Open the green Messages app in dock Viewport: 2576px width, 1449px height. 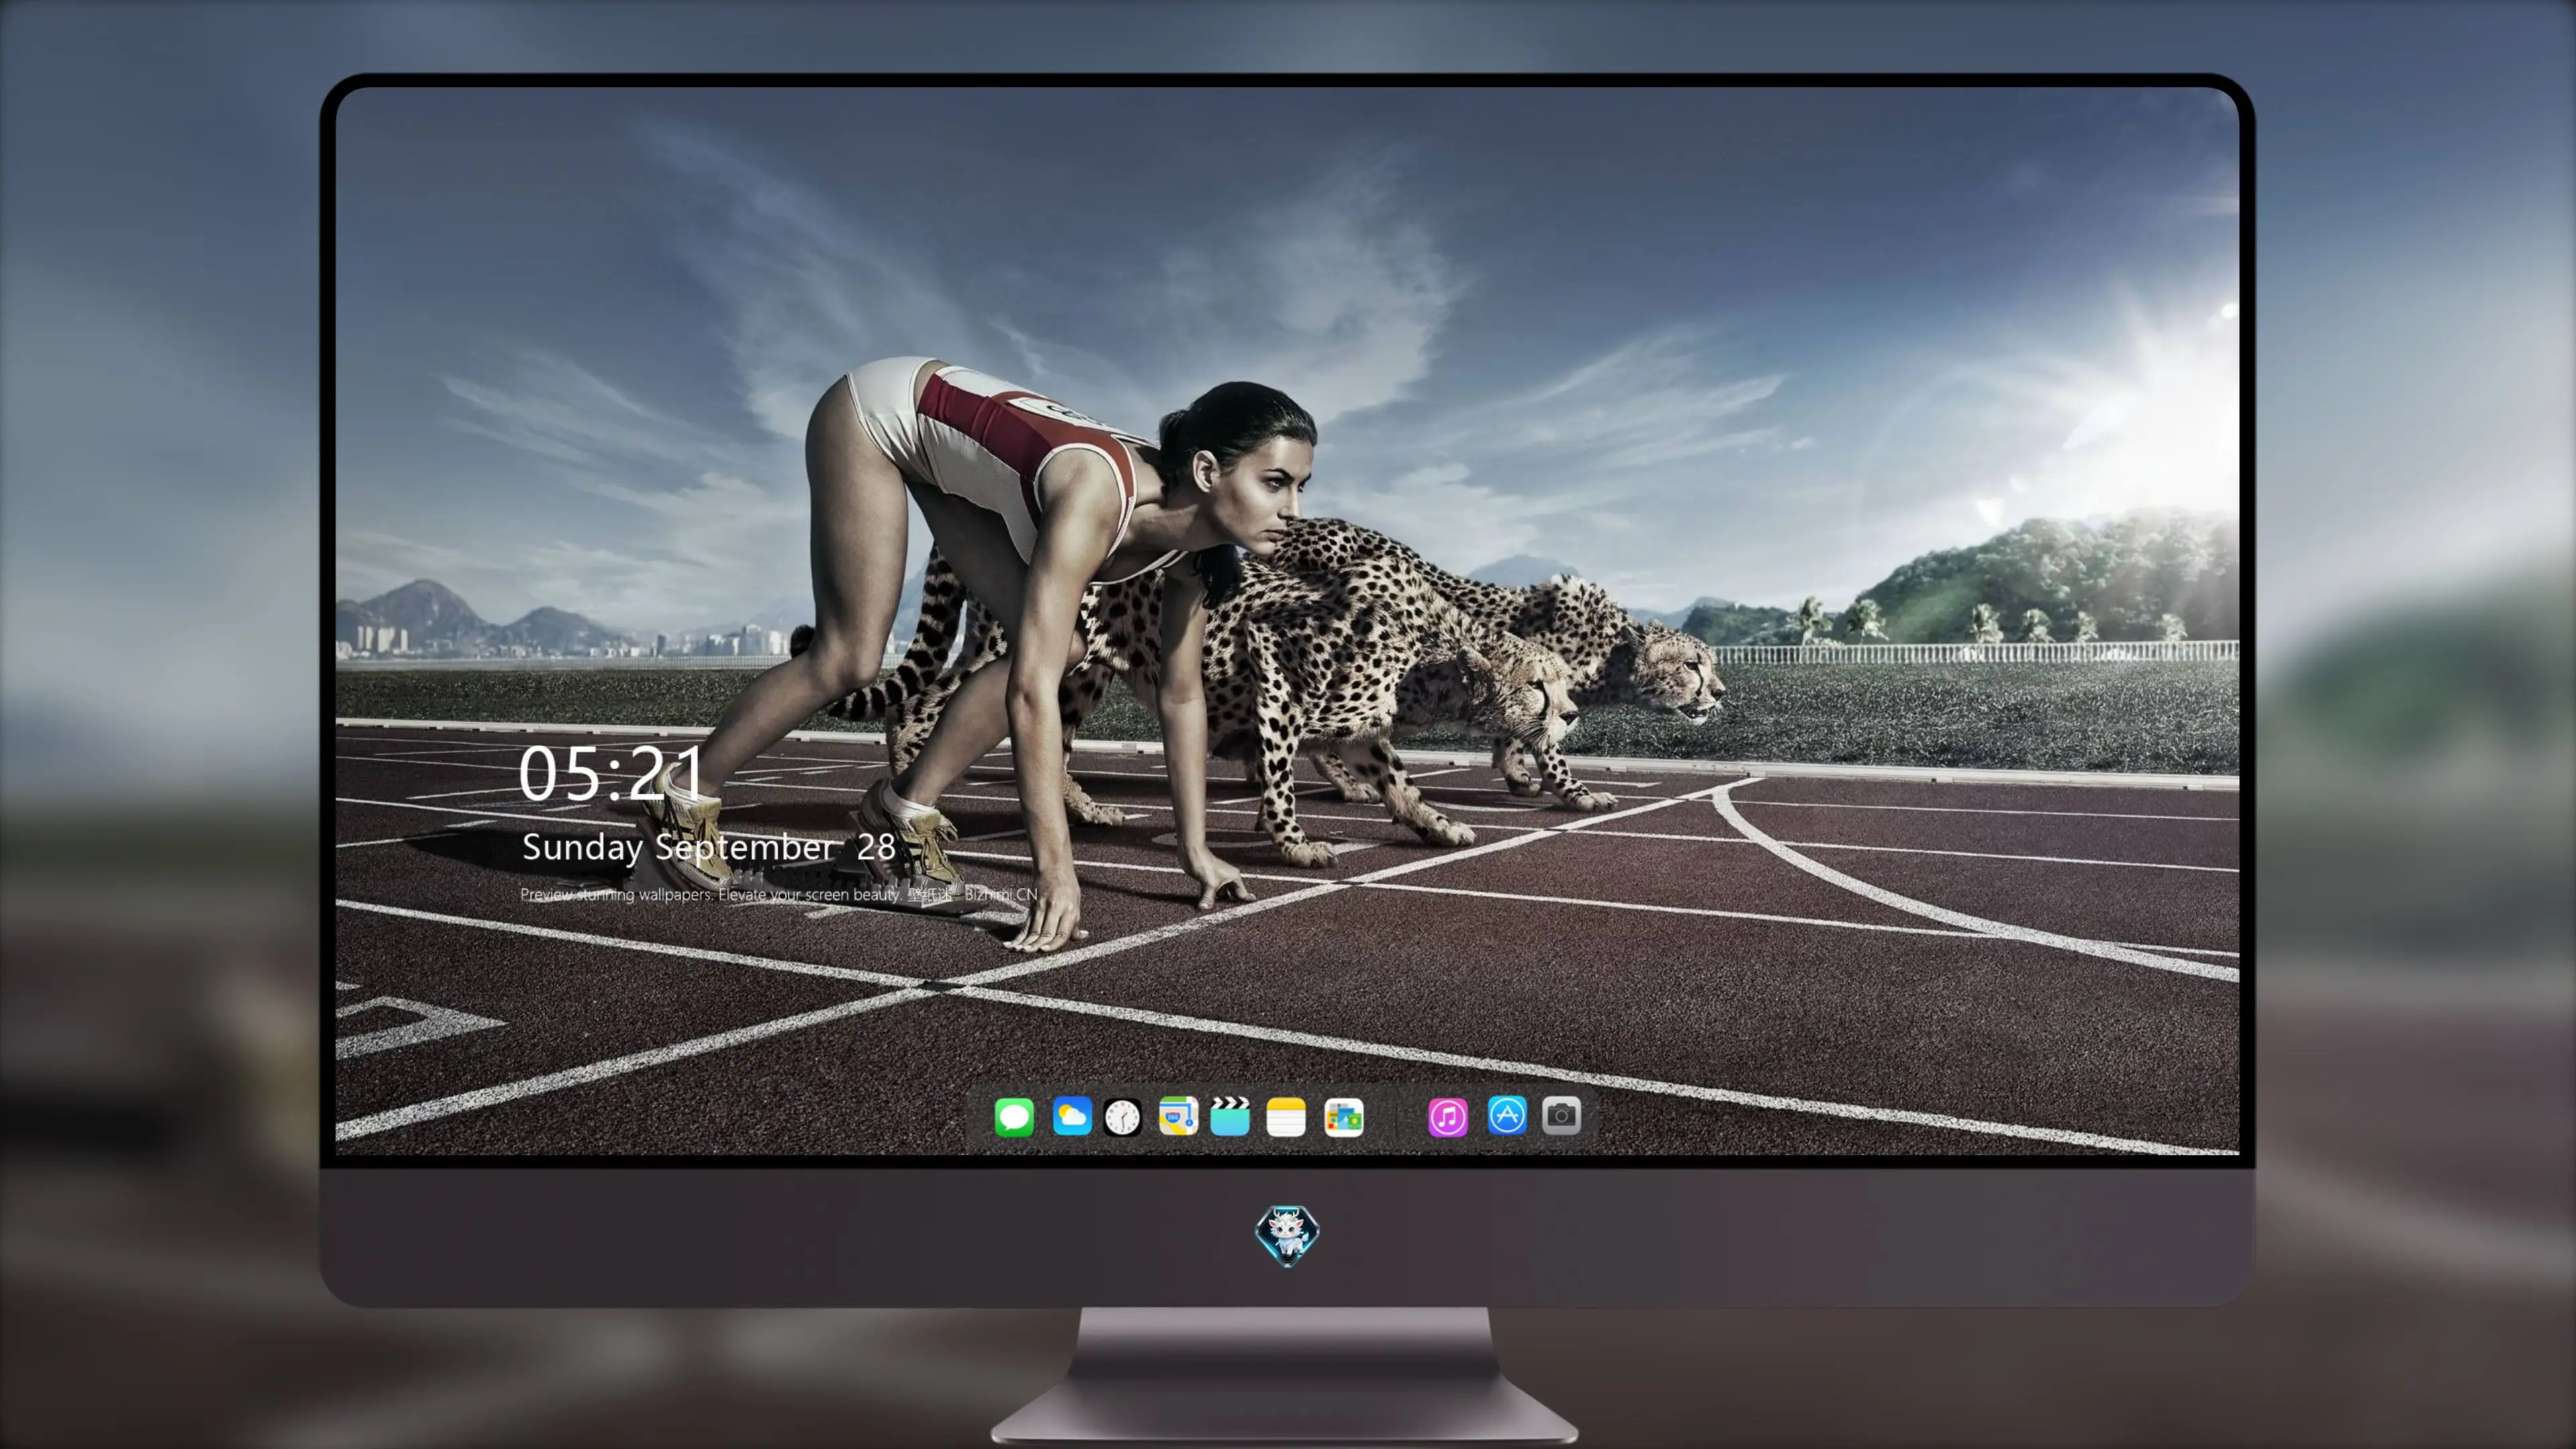(1013, 1117)
